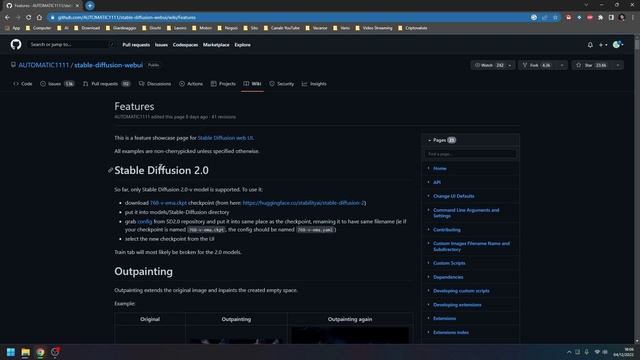Reload the page
The image size is (640, 360).
pos(29,18)
